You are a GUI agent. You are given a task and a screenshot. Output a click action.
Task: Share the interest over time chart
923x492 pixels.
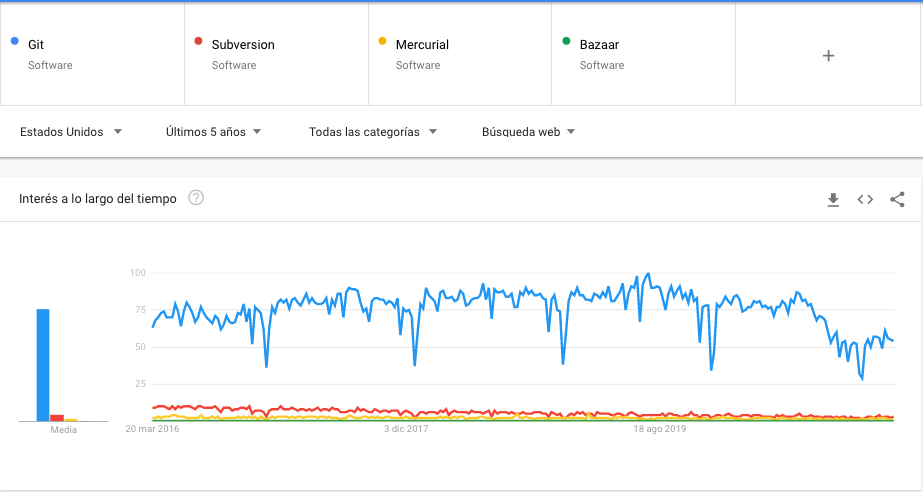897,200
